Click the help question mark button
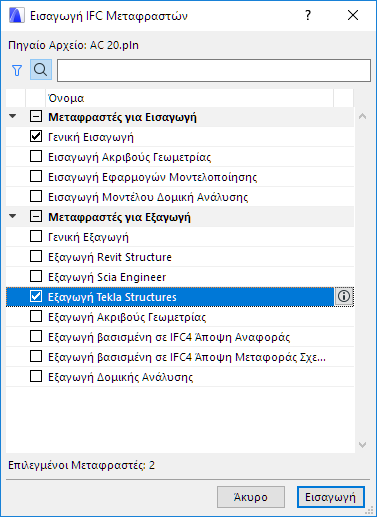377x517 pixels. tap(308, 15)
